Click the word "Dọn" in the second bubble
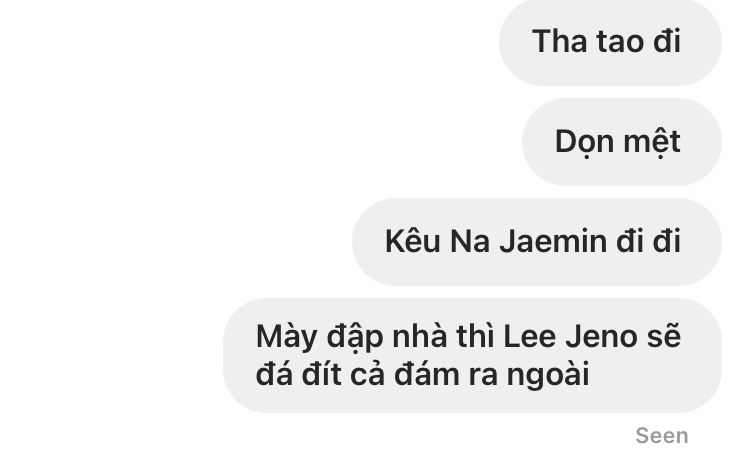 582,143
